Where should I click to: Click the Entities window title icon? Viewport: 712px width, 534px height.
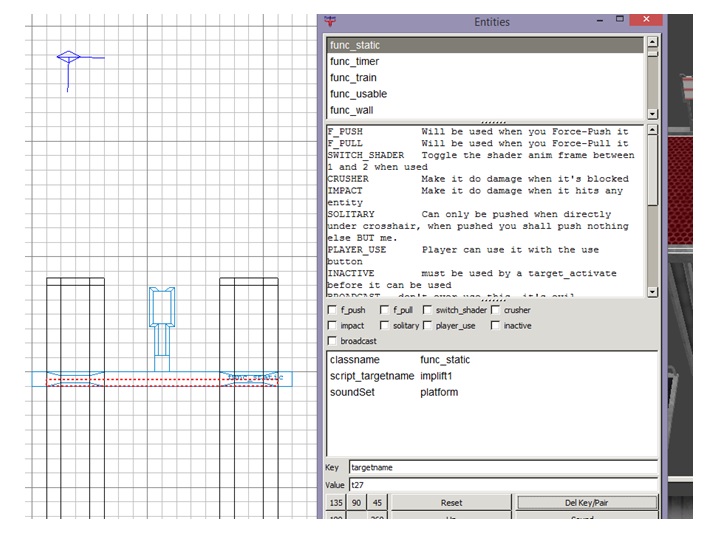coord(331,21)
